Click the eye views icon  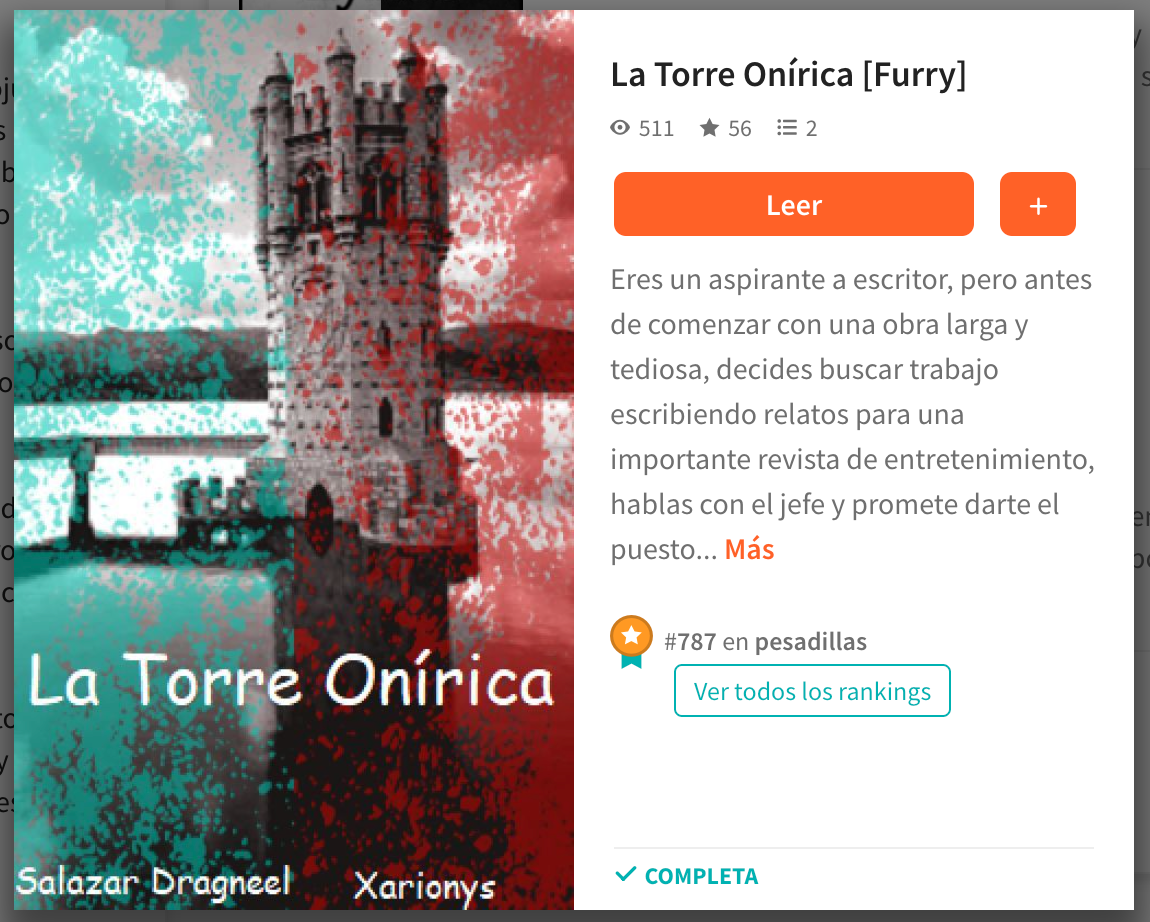click(620, 128)
